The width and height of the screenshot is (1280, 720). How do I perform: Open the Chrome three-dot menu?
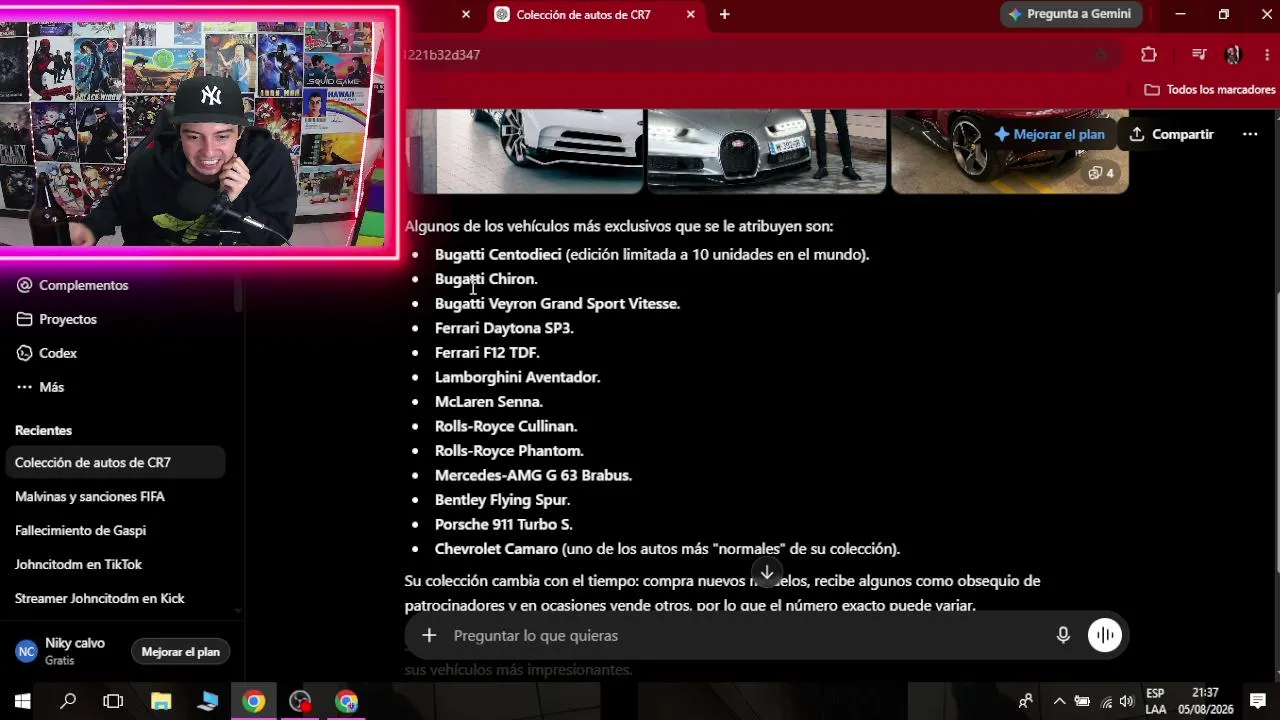coord(1266,55)
